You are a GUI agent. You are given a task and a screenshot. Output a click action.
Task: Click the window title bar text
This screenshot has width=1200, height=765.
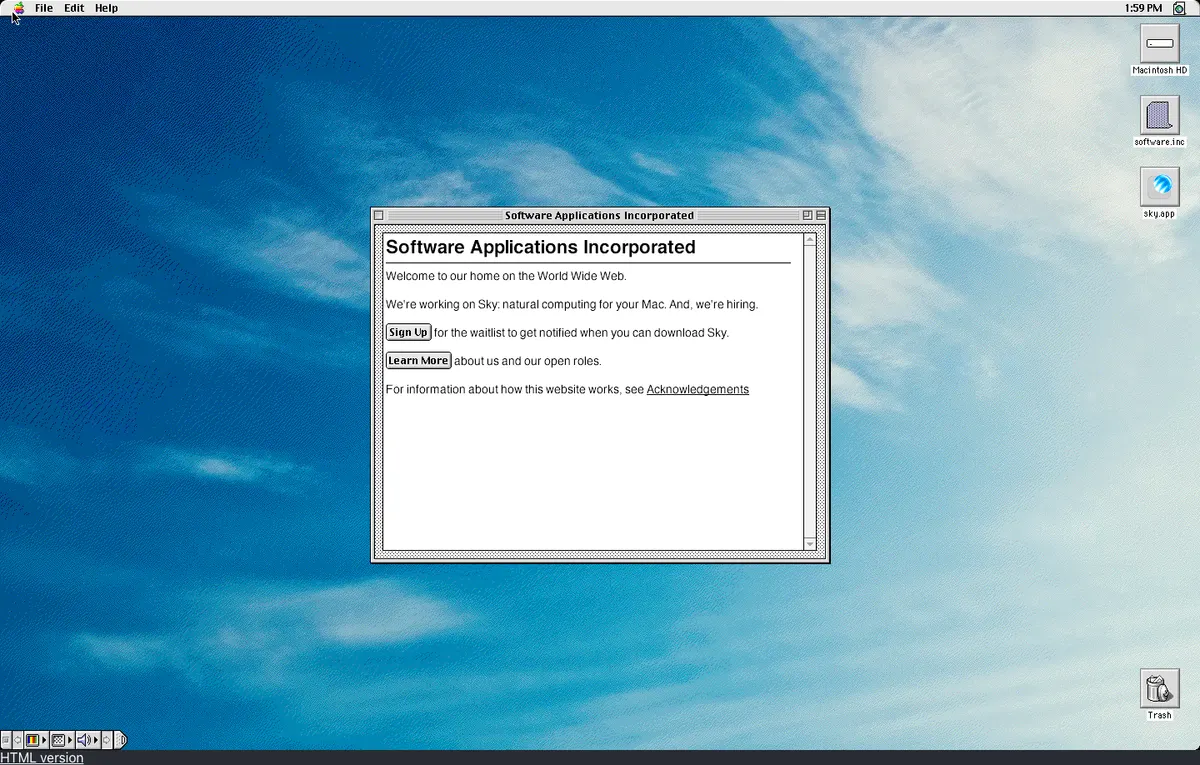tap(599, 215)
